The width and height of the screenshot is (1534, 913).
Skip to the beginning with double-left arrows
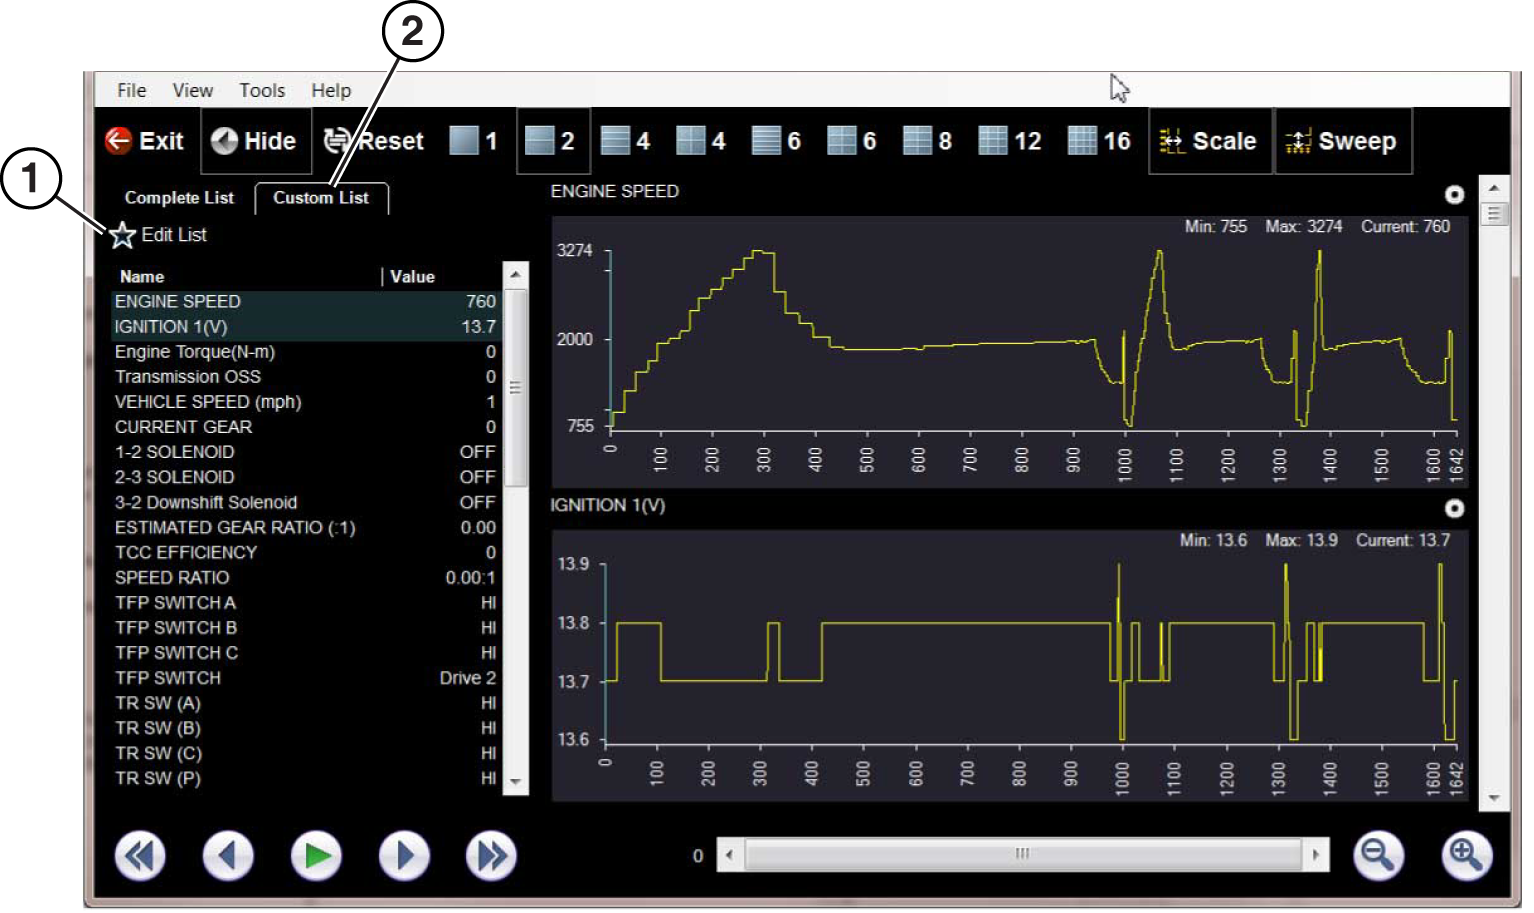tap(140, 856)
